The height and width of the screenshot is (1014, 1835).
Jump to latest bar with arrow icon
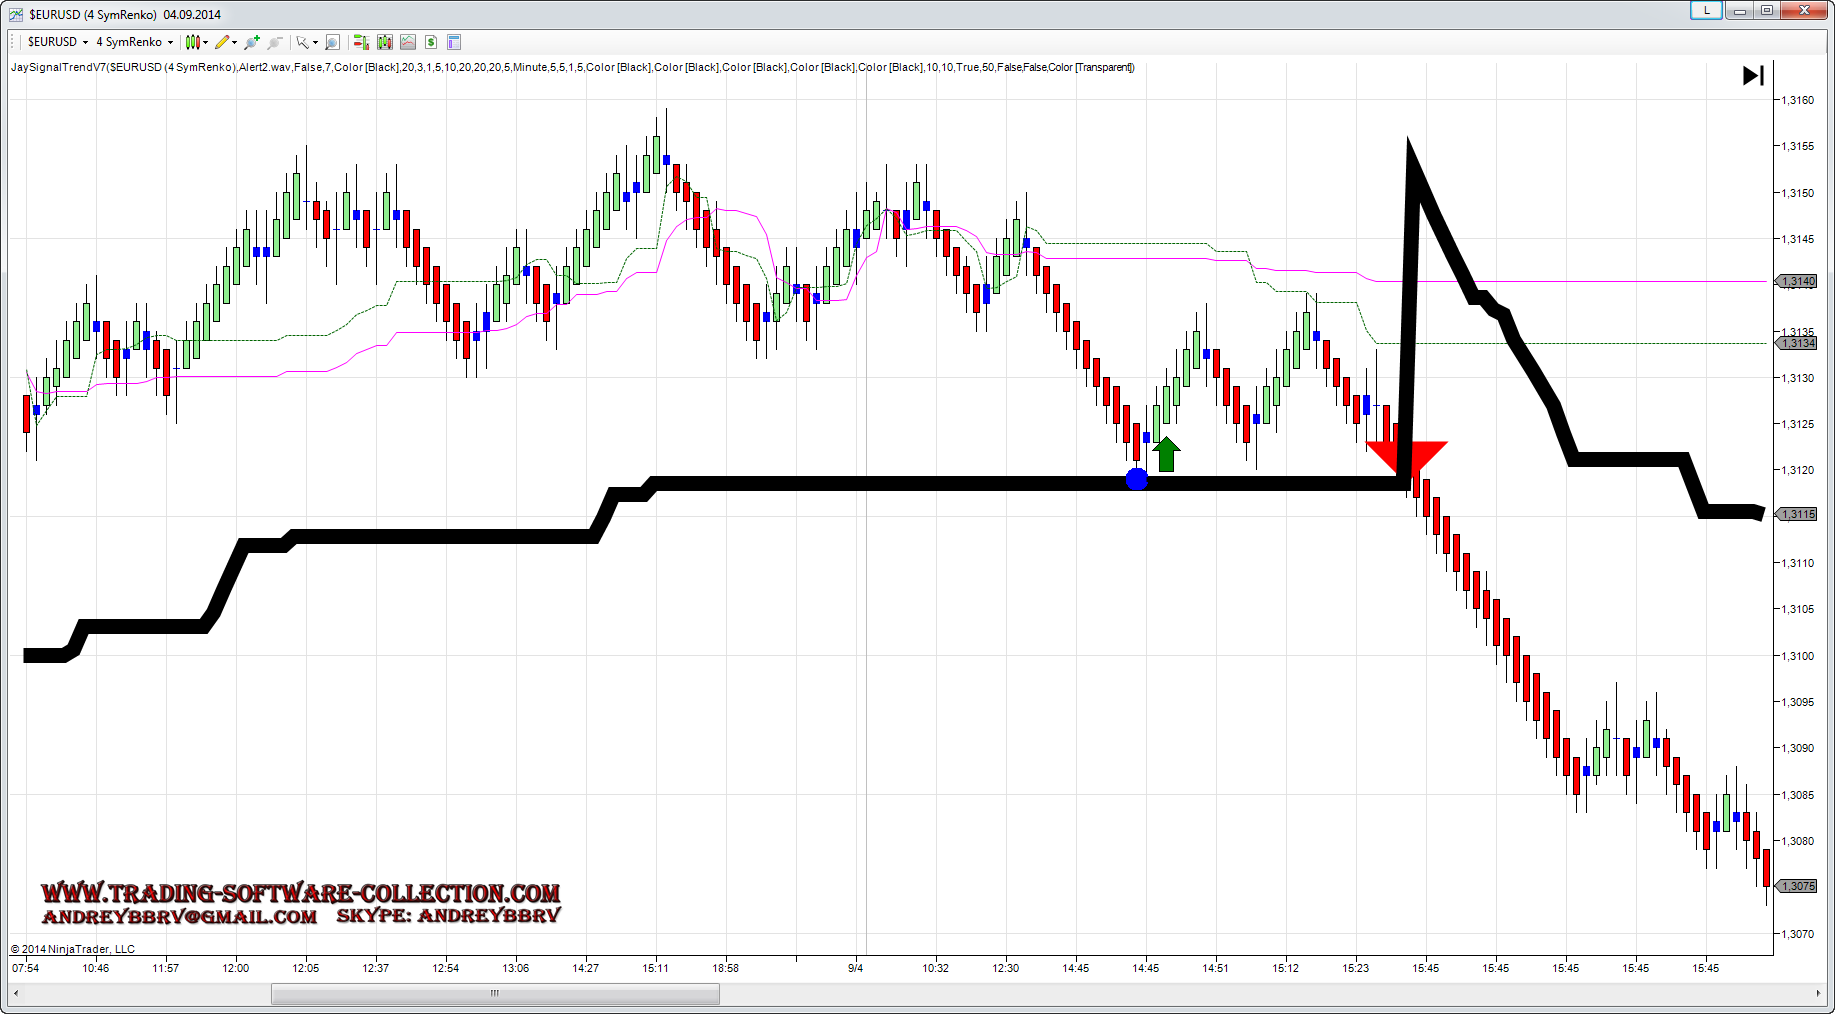coord(1752,76)
